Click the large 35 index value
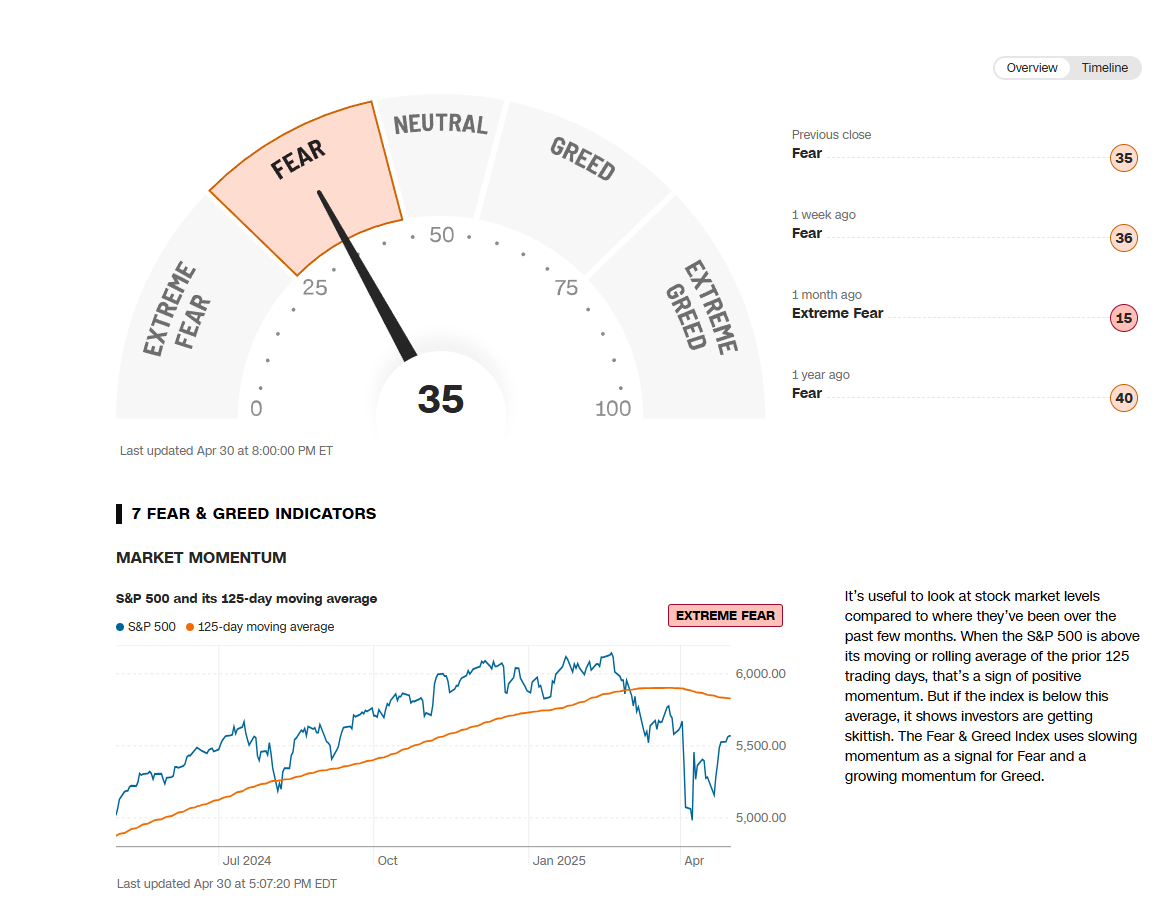Image resolution: width=1160 pixels, height=903 pixels. click(441, 400)
